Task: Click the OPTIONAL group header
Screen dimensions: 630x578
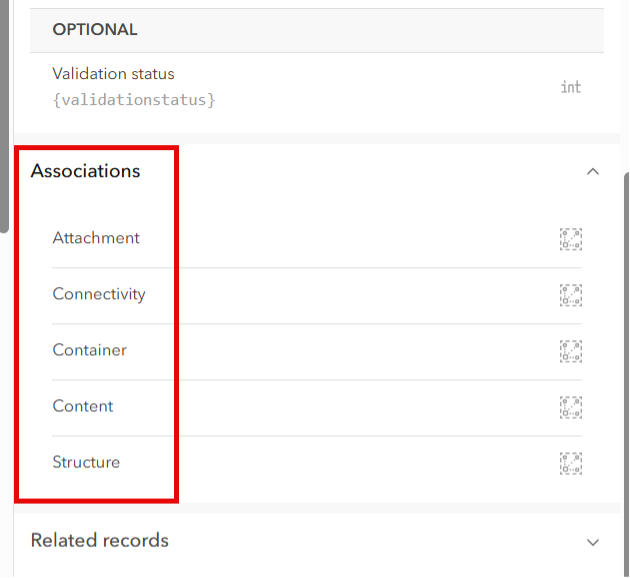Action: pyautogui.click(x=95, y=30)
